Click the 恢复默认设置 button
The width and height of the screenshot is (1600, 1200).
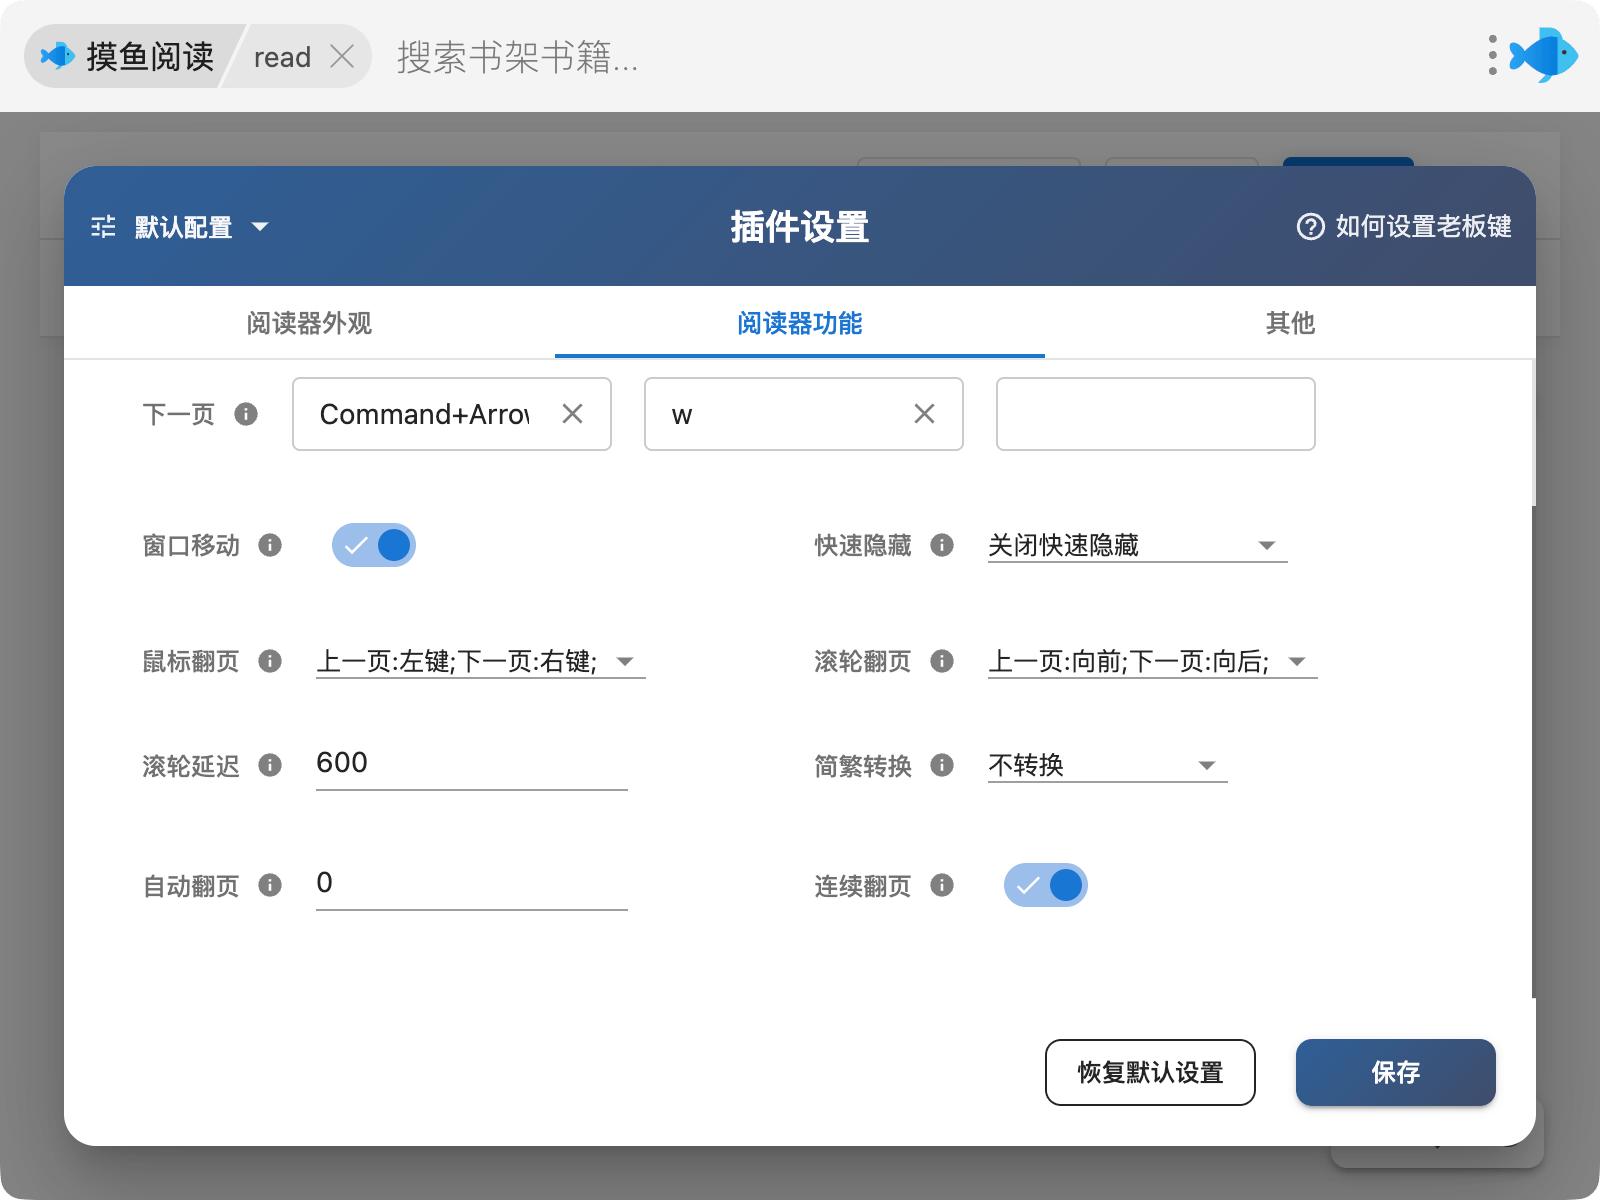(1150, 1072)
